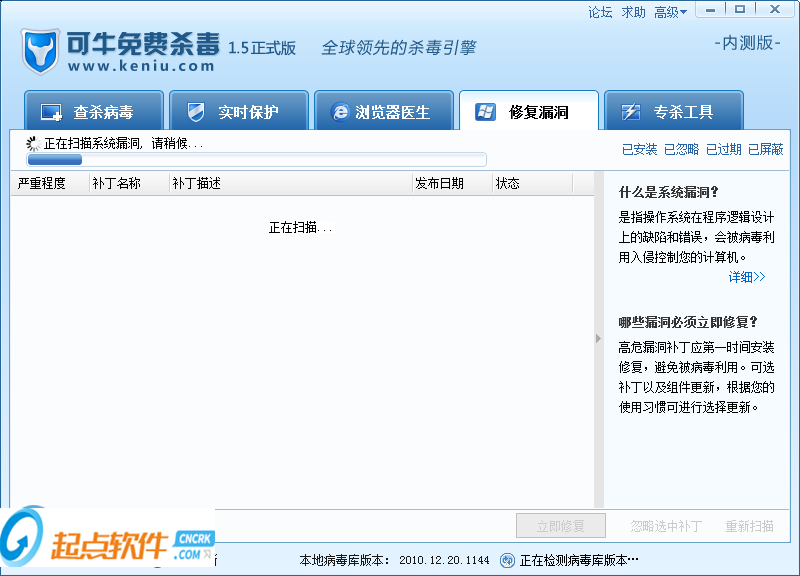This screenshot has width=800, height=576.
Task: View 已屏蔽 patches
Action: [765, 149]
